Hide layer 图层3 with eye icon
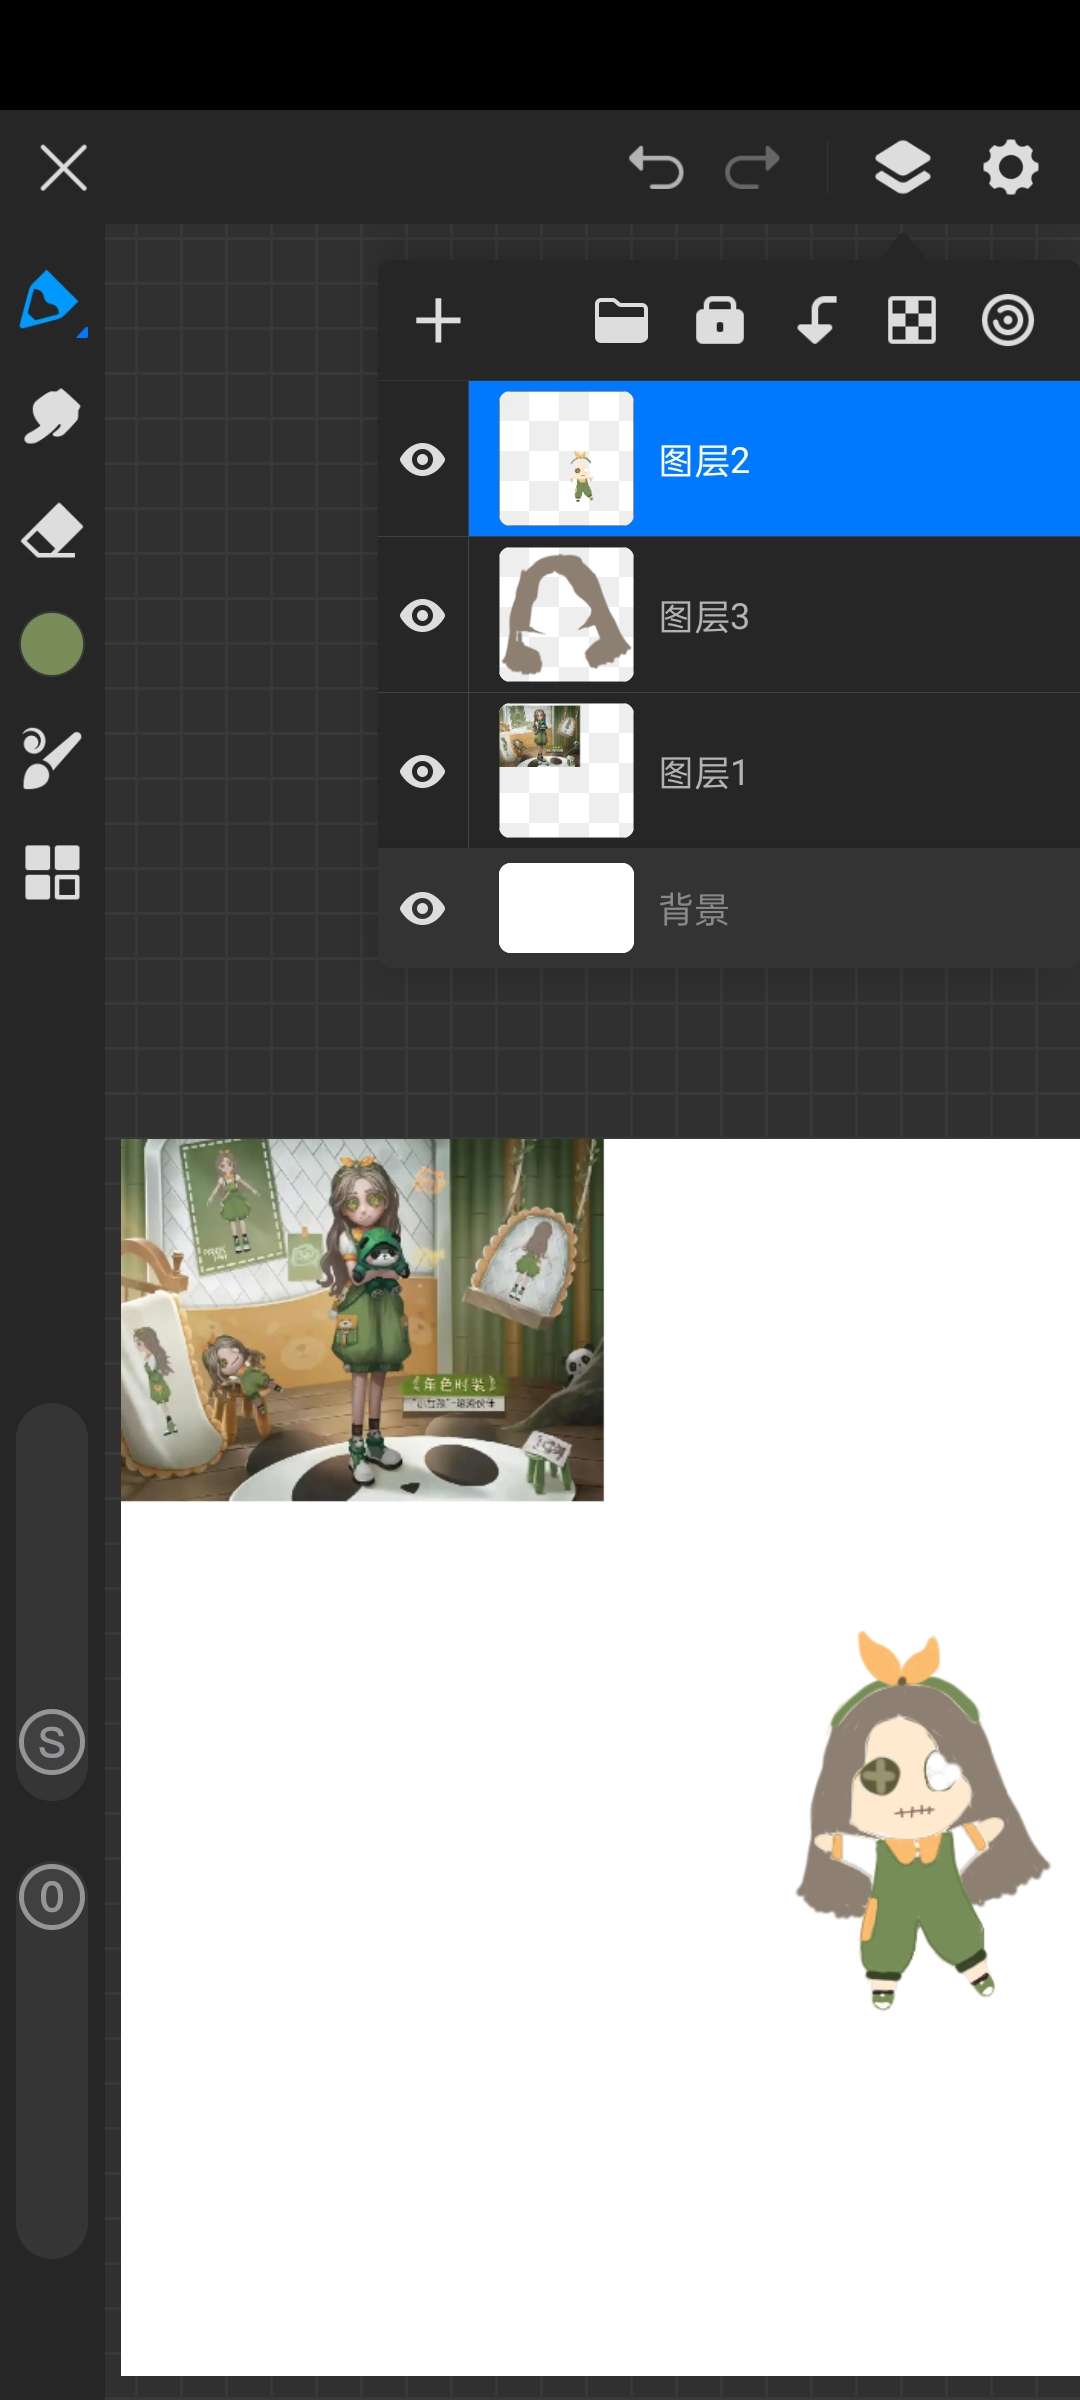 pyautogui.click(x=423, y=616)
